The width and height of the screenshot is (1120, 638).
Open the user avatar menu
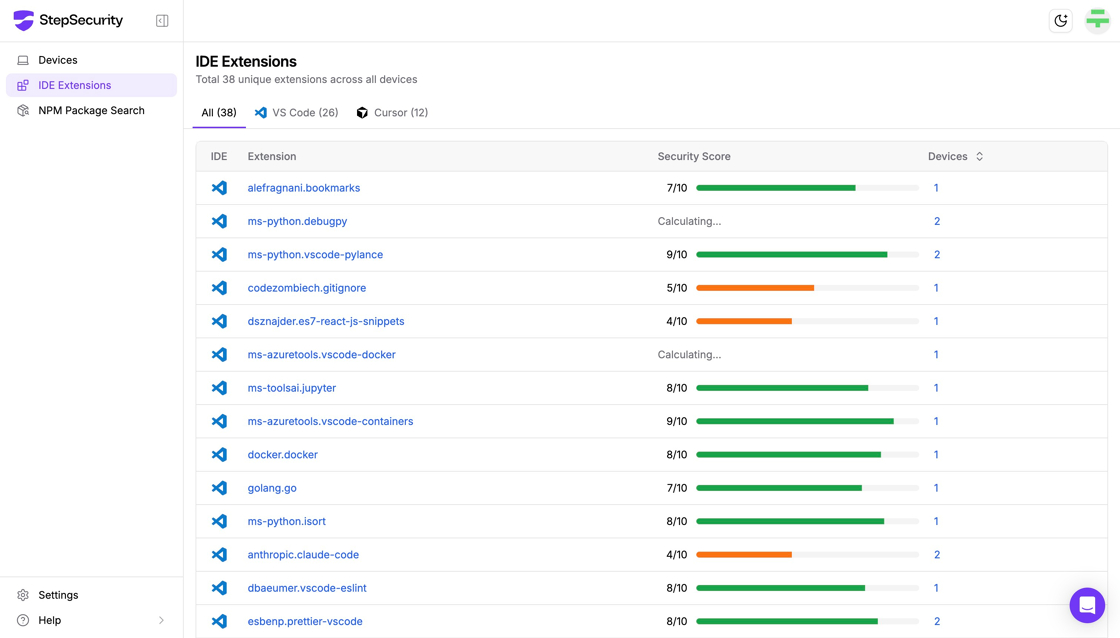point(1097,21)
